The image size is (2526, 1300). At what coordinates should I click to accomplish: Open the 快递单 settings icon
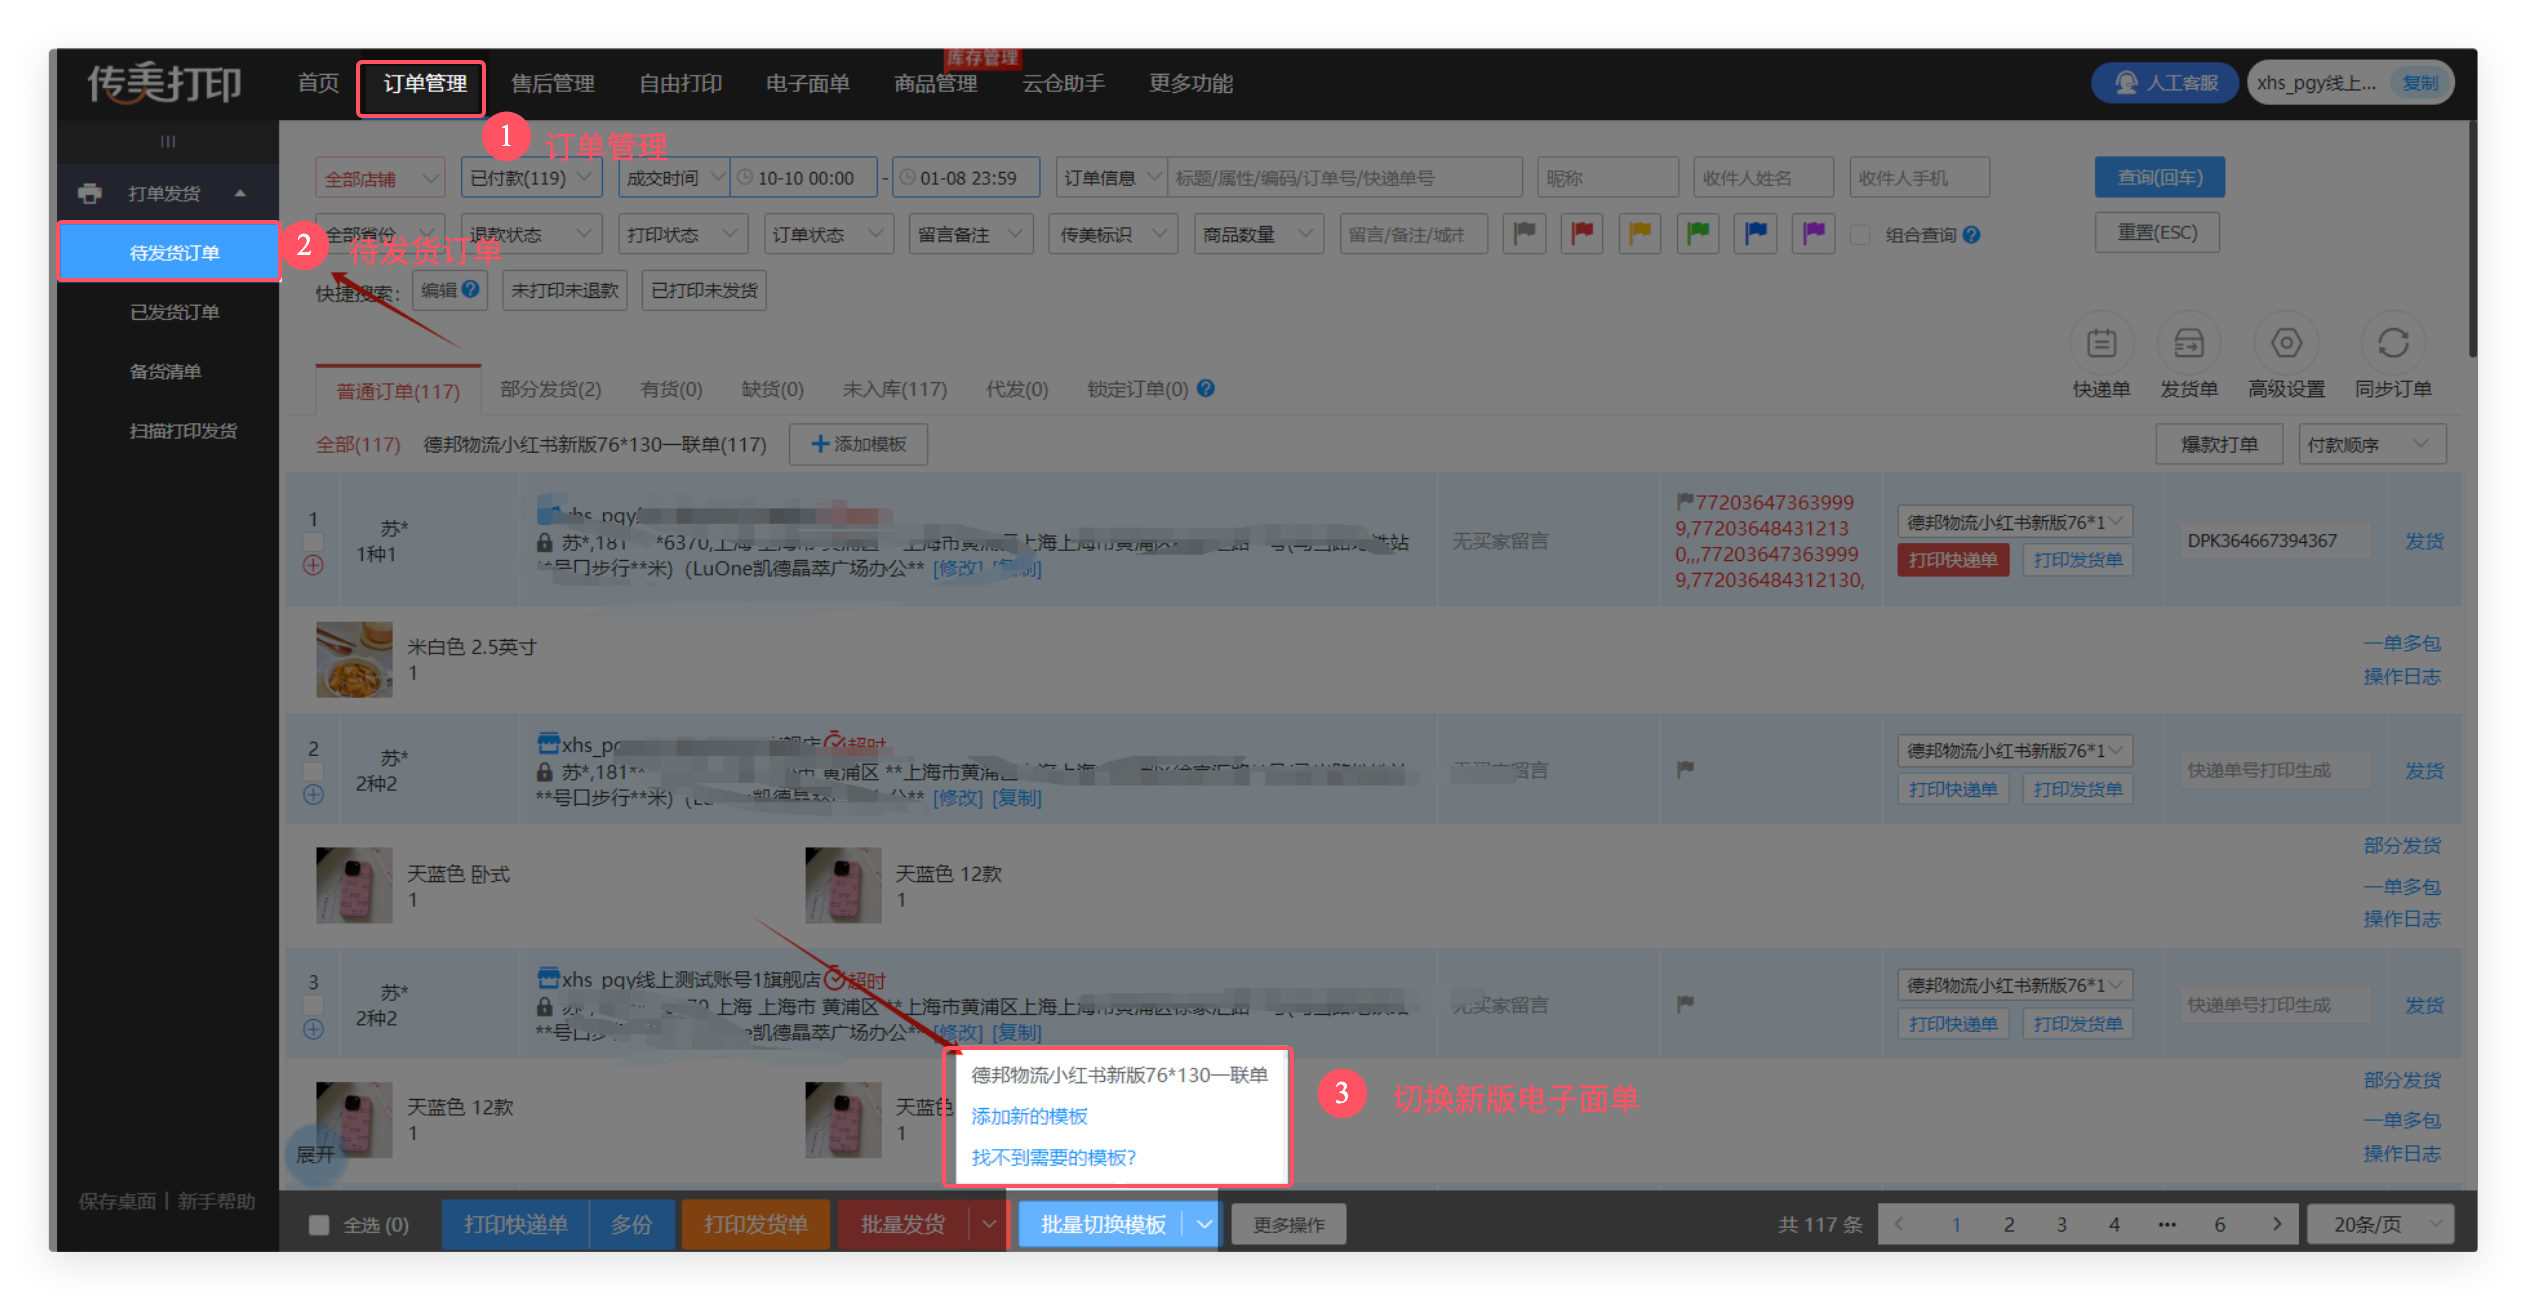point(2101,343)
